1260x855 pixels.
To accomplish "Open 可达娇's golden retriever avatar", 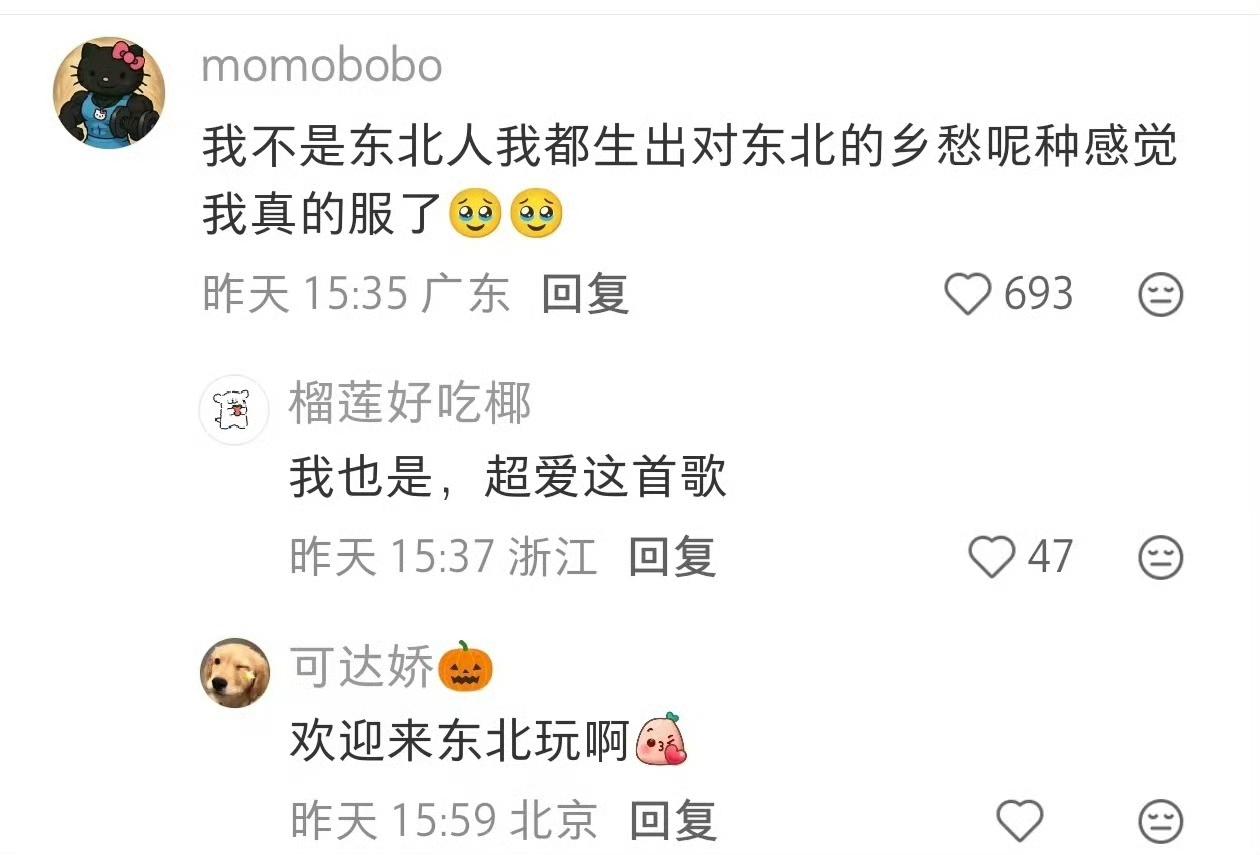I will (235, 673).
